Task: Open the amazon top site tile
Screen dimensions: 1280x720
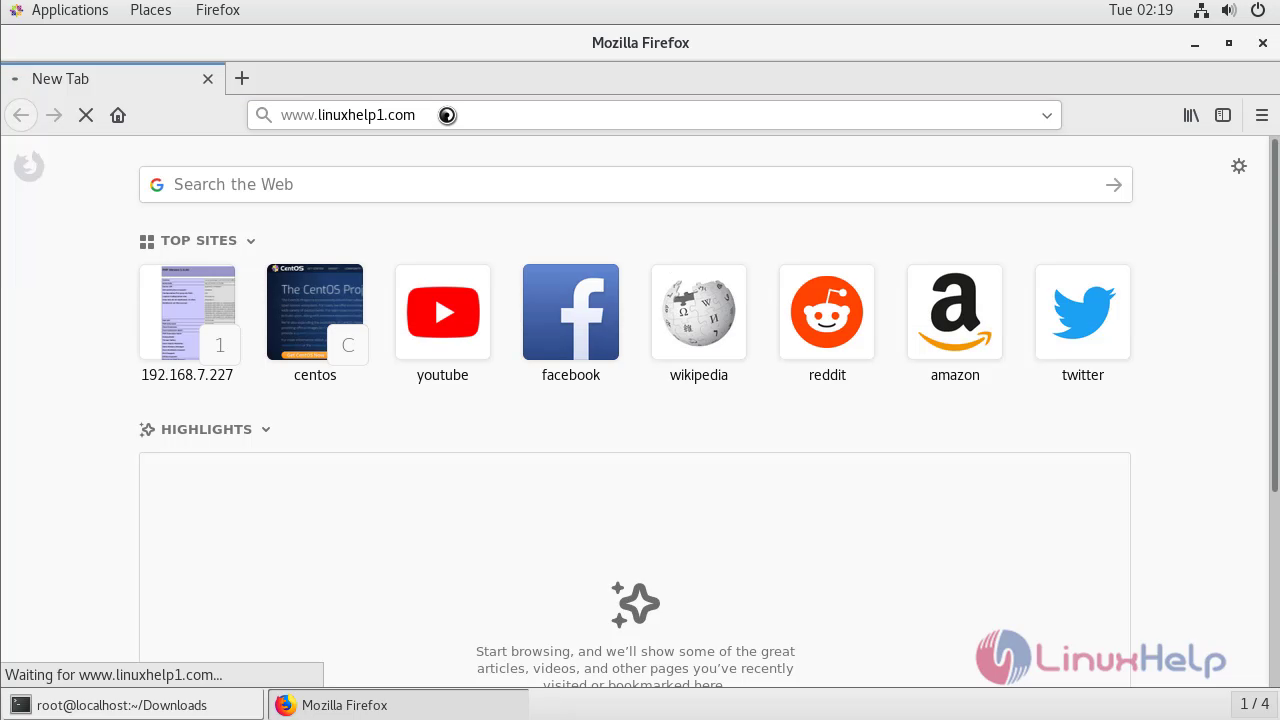Action: (955, 312)
